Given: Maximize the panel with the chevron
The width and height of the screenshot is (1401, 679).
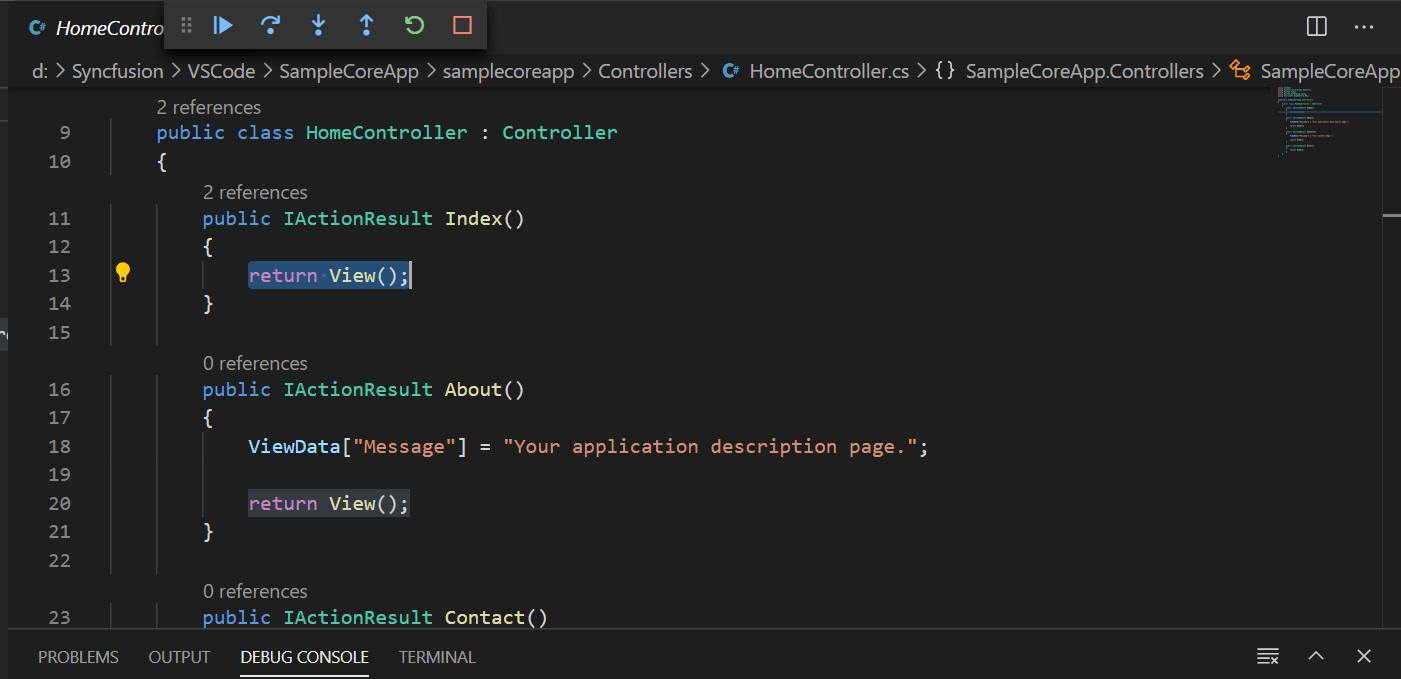Looking at the screenshot, I should coord(1315,656).
